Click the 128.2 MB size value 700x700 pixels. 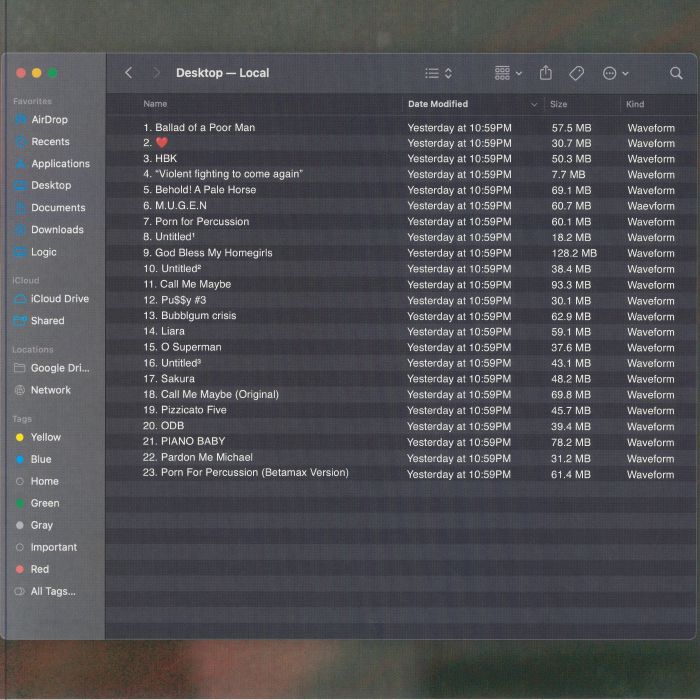click(574, 253)
